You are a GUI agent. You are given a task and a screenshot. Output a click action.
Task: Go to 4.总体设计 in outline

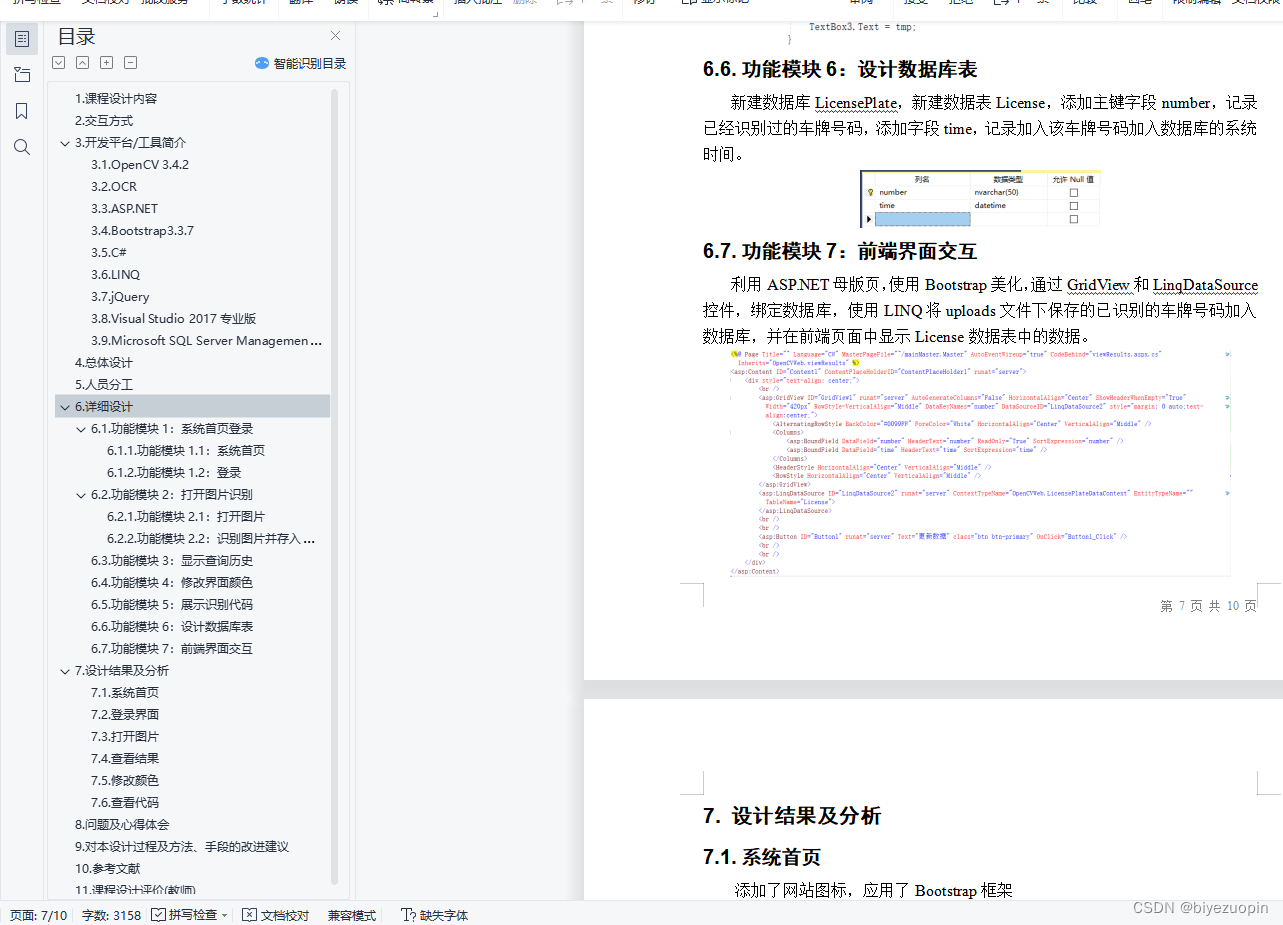[x=104, y=363]
